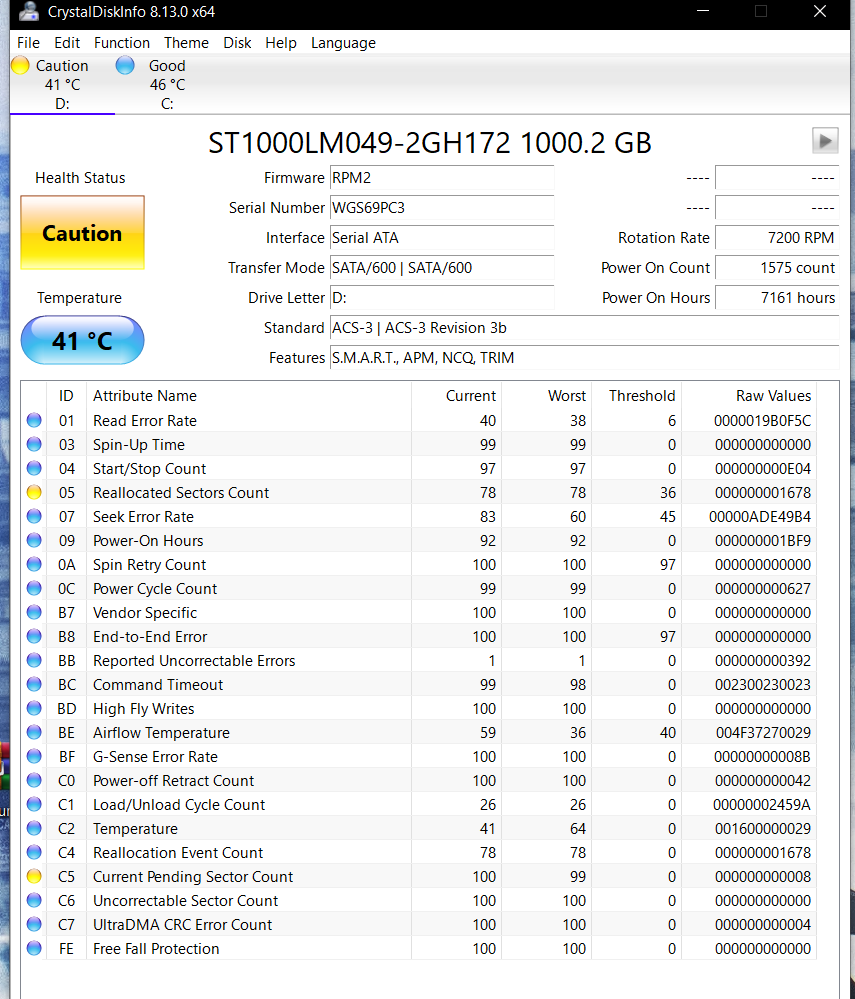Click the Features field with S.M.A.R.T.

[x=584, y=357]
